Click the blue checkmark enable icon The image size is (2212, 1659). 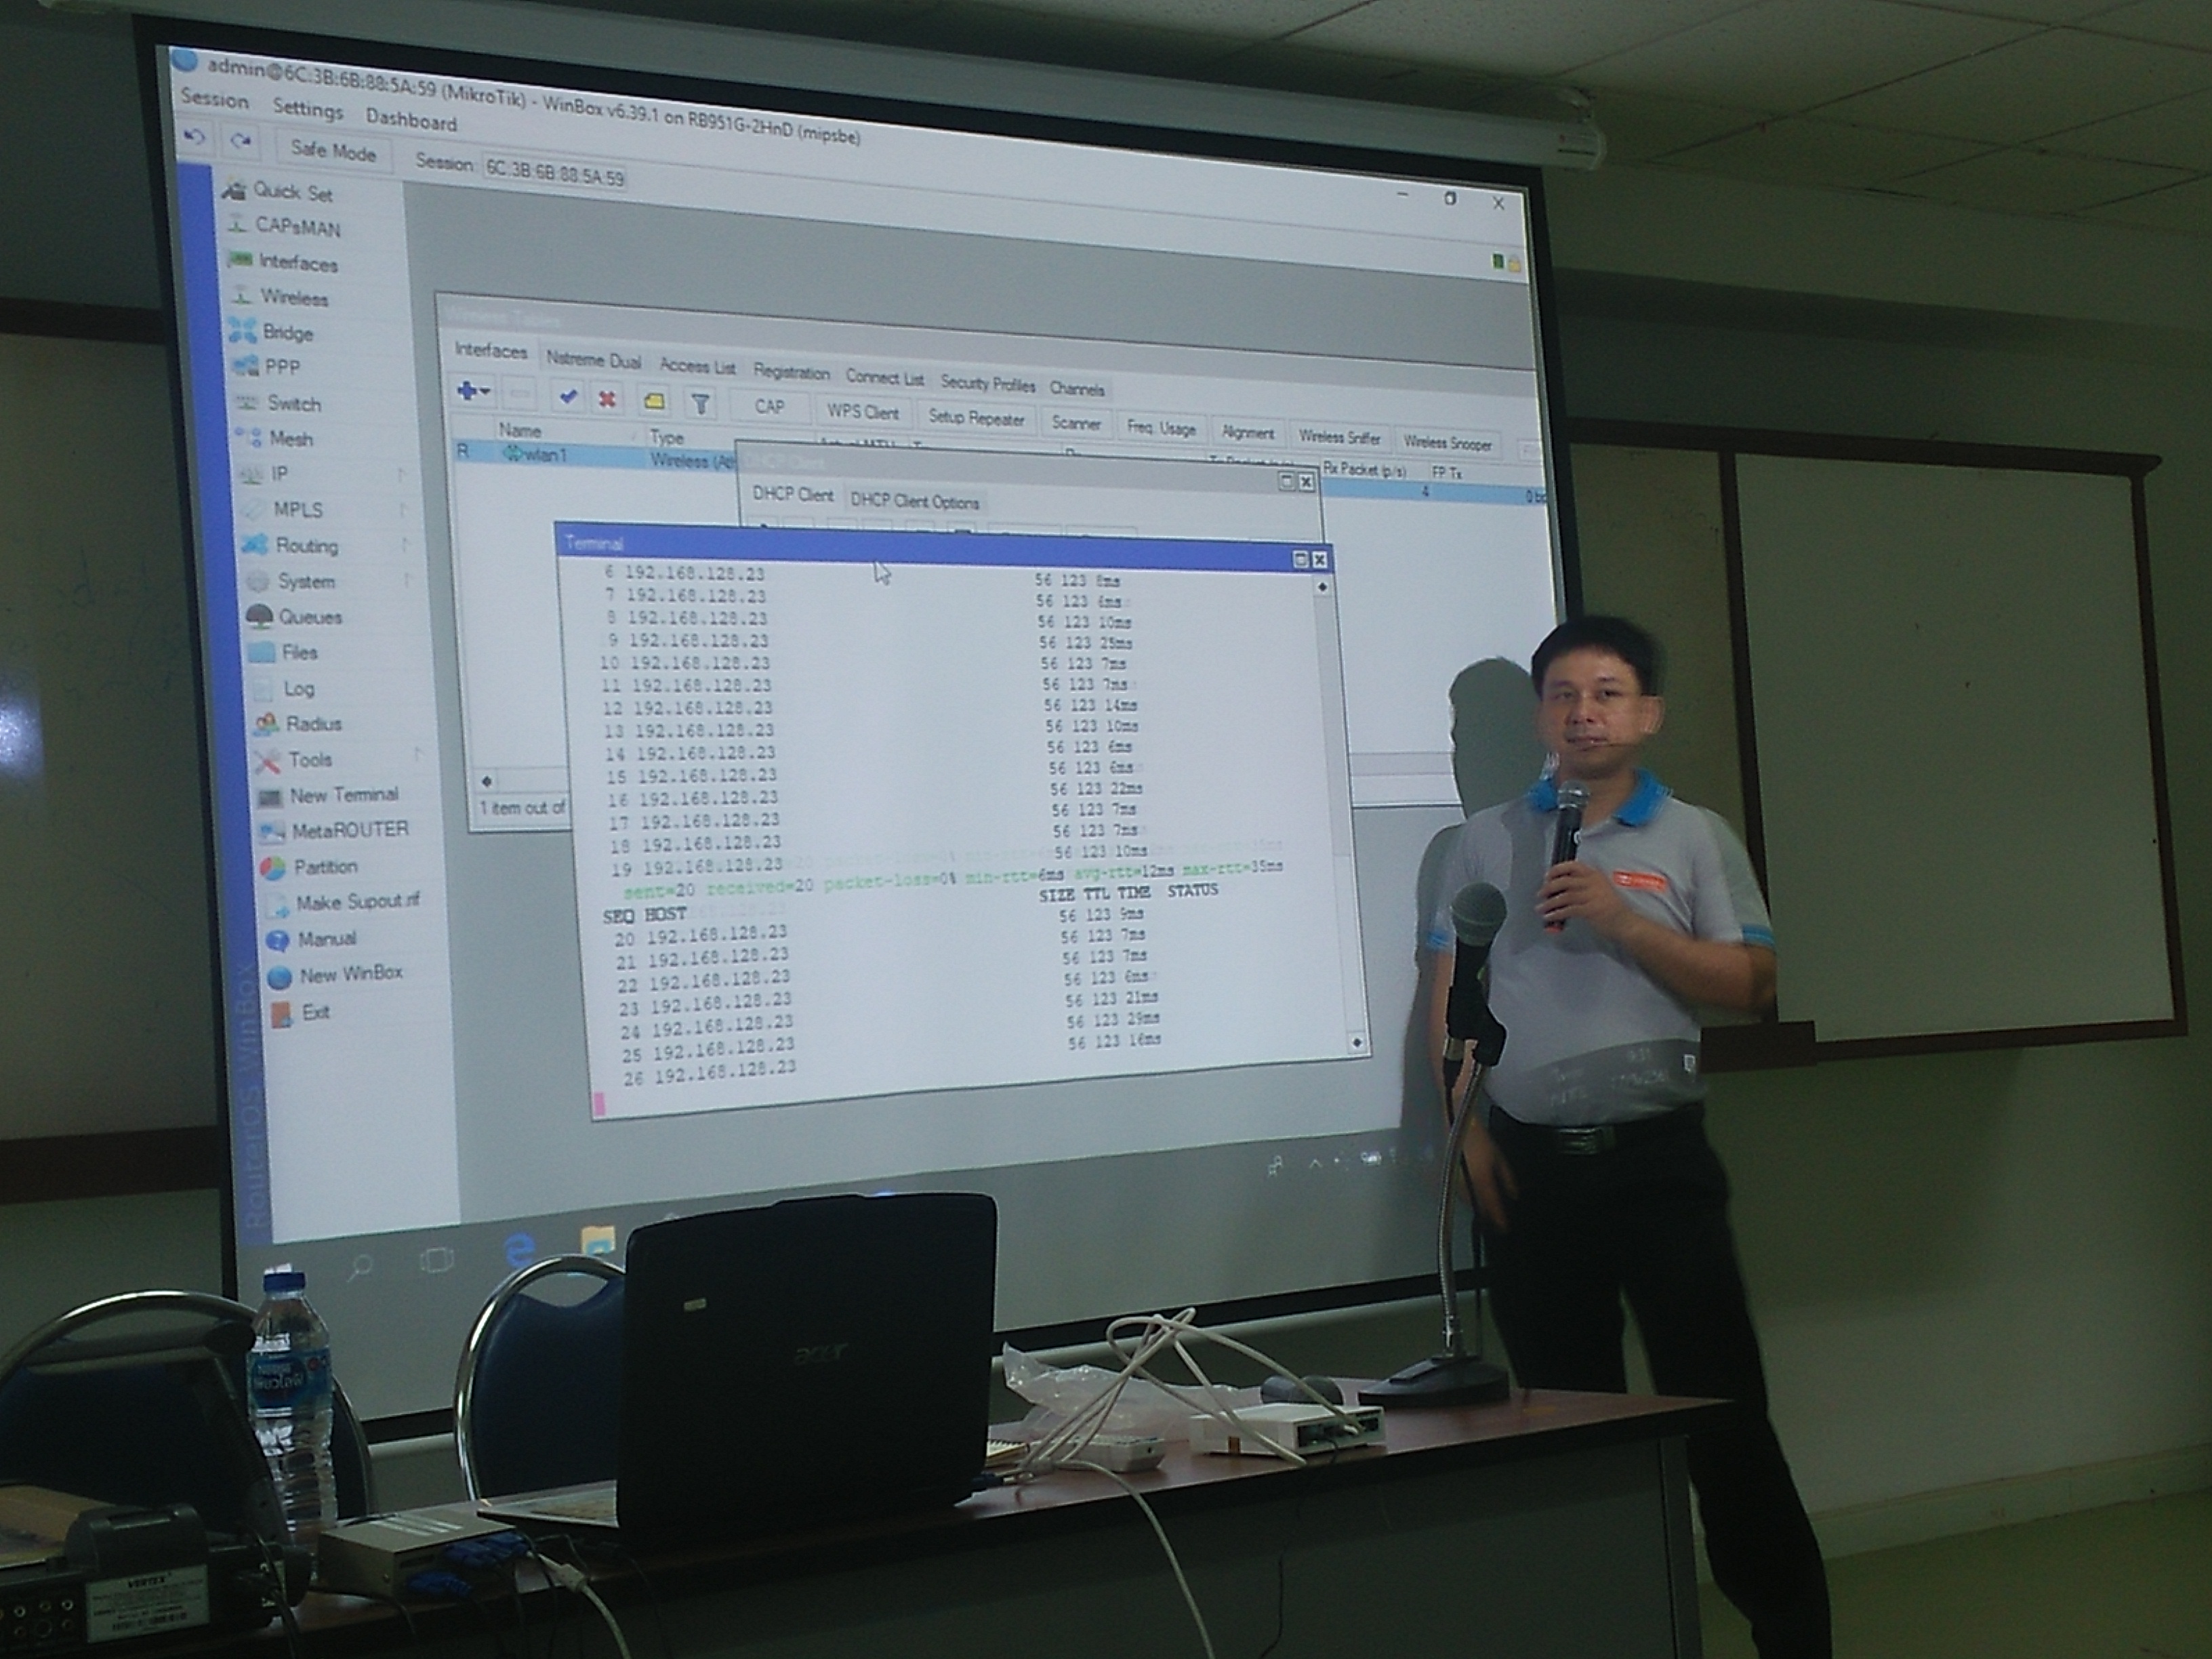(x=568, y=397)
